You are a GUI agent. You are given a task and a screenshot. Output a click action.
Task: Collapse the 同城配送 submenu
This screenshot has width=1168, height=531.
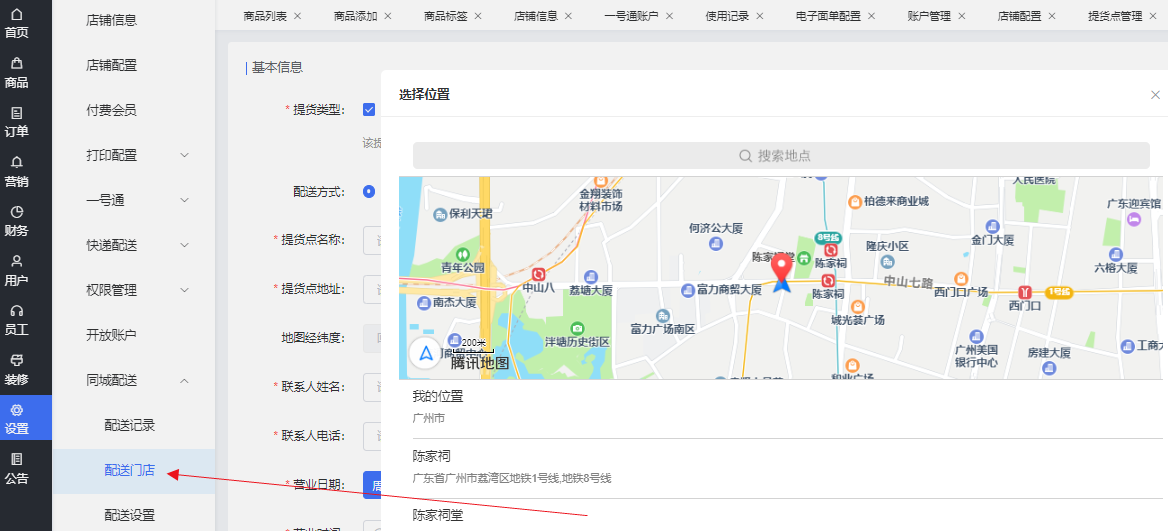point(184,380)
